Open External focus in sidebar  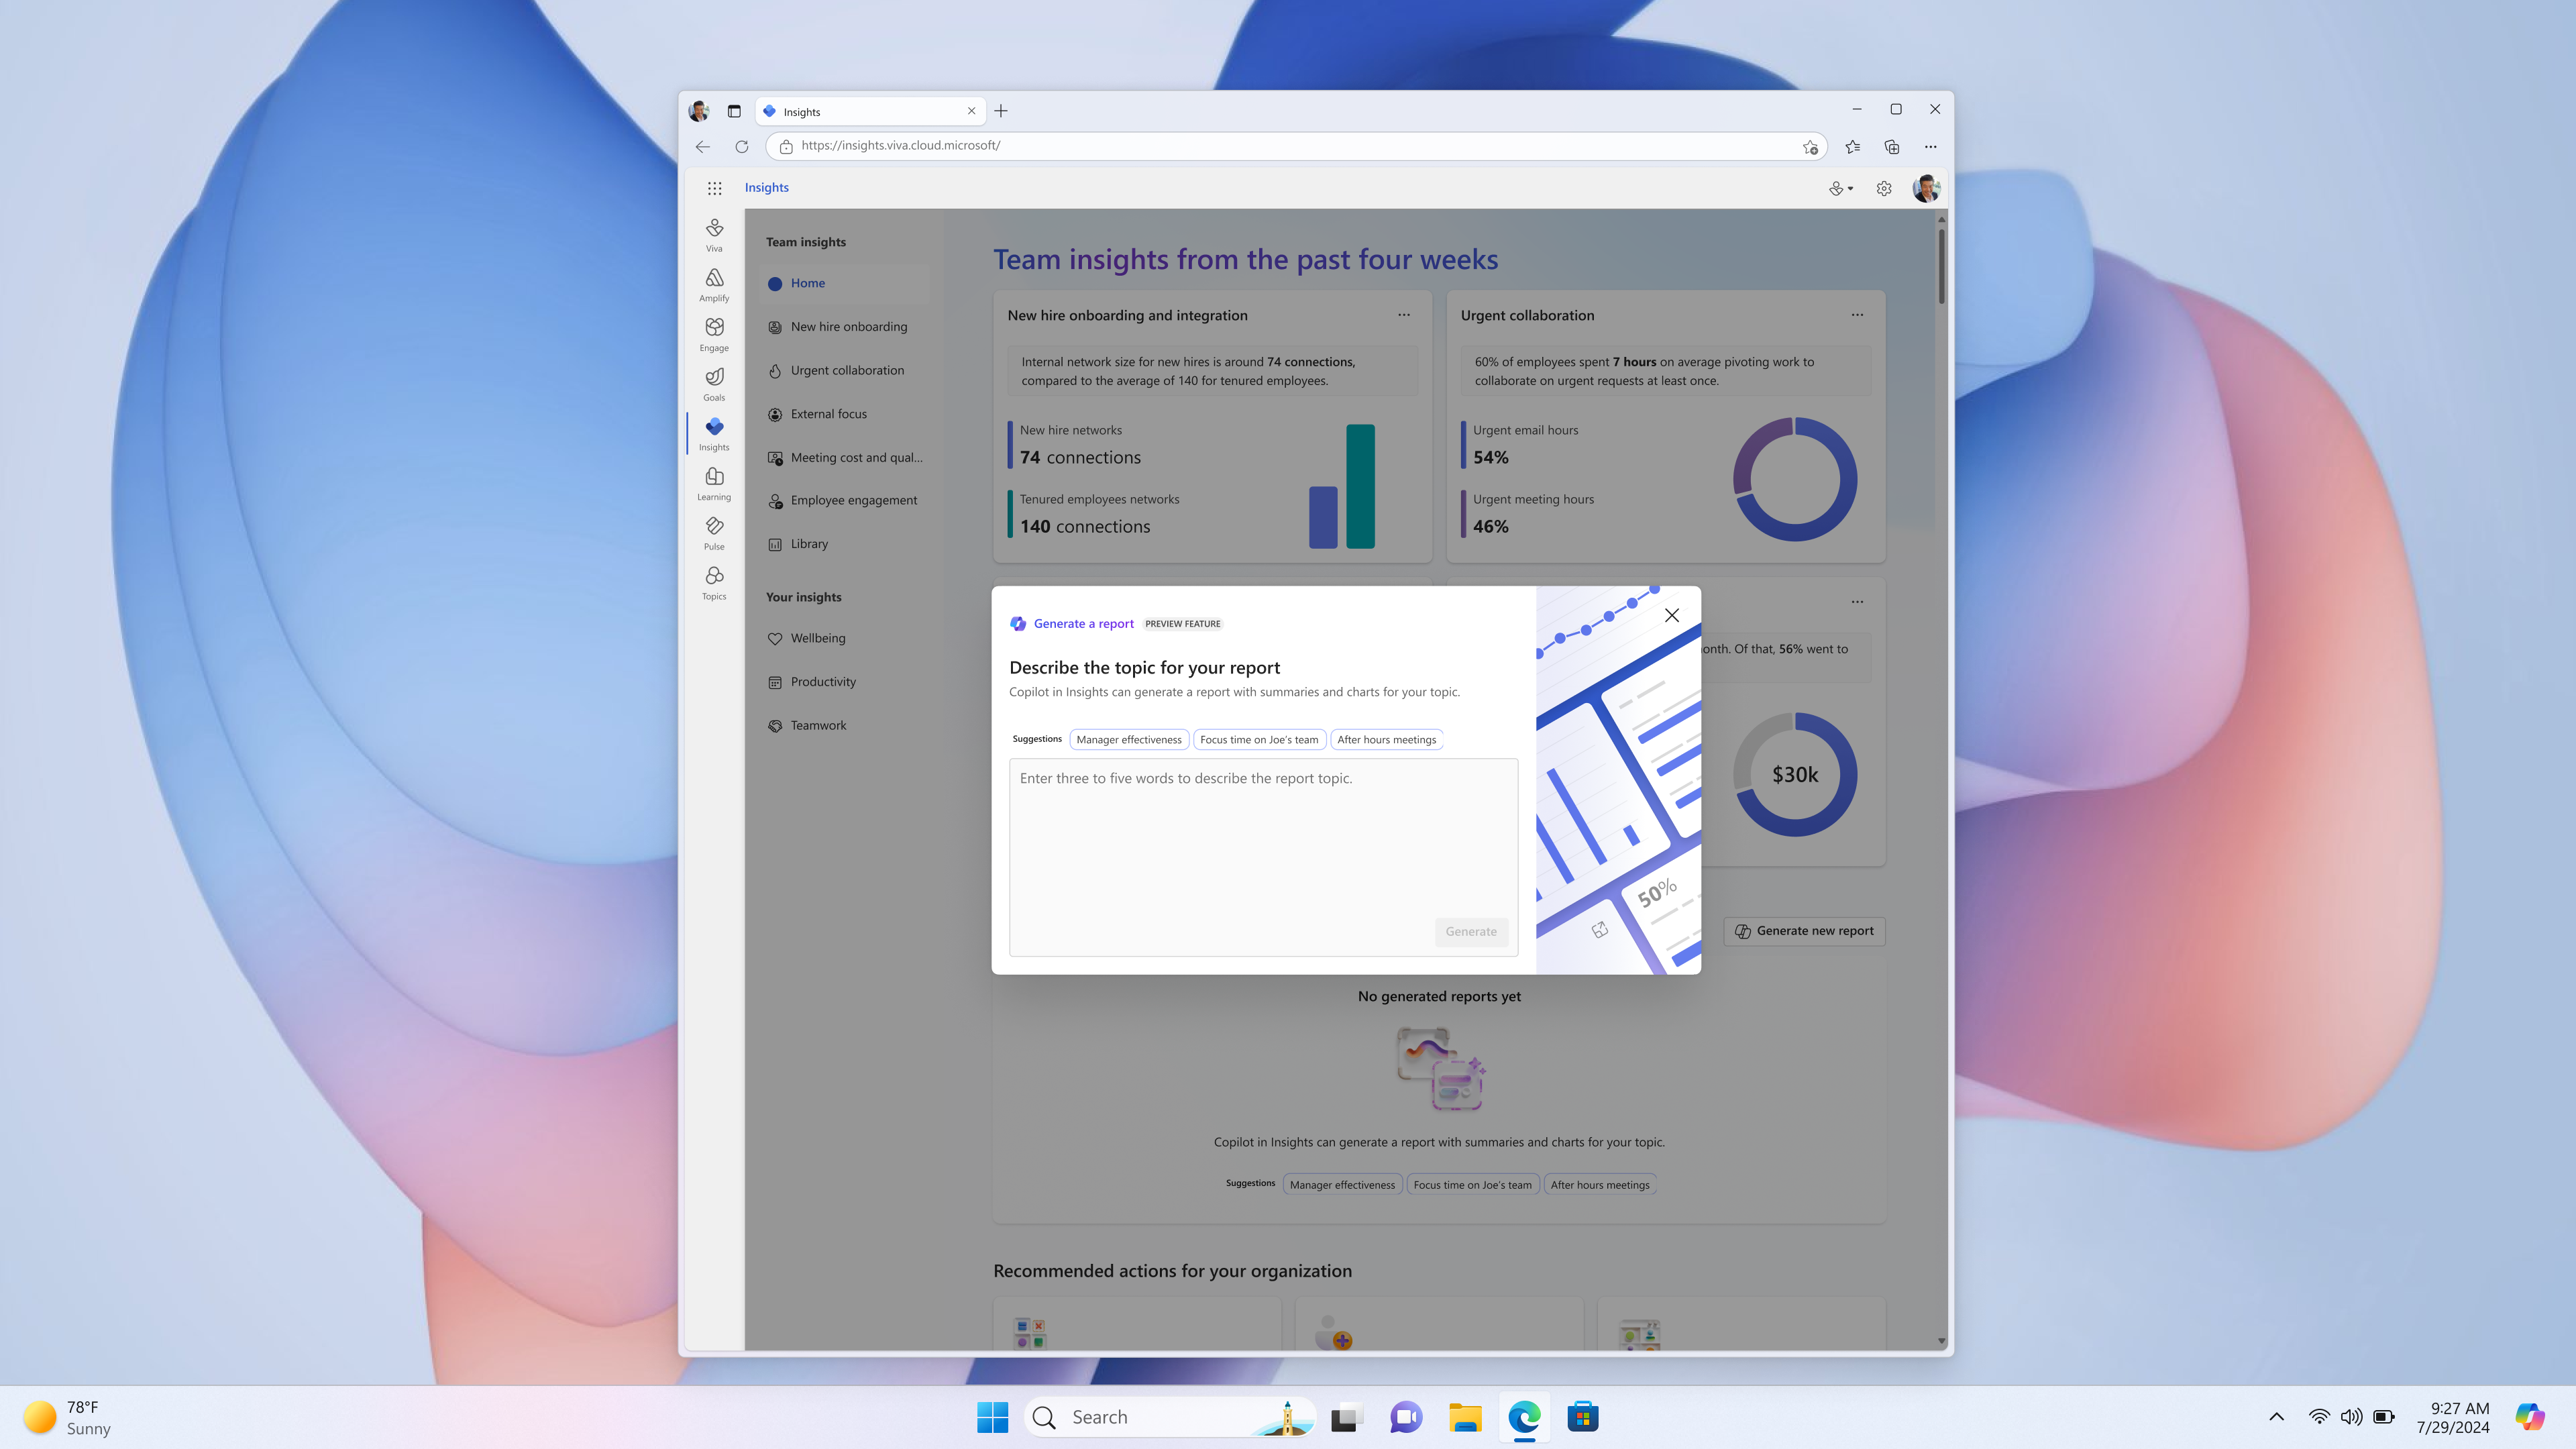(845, 414)
